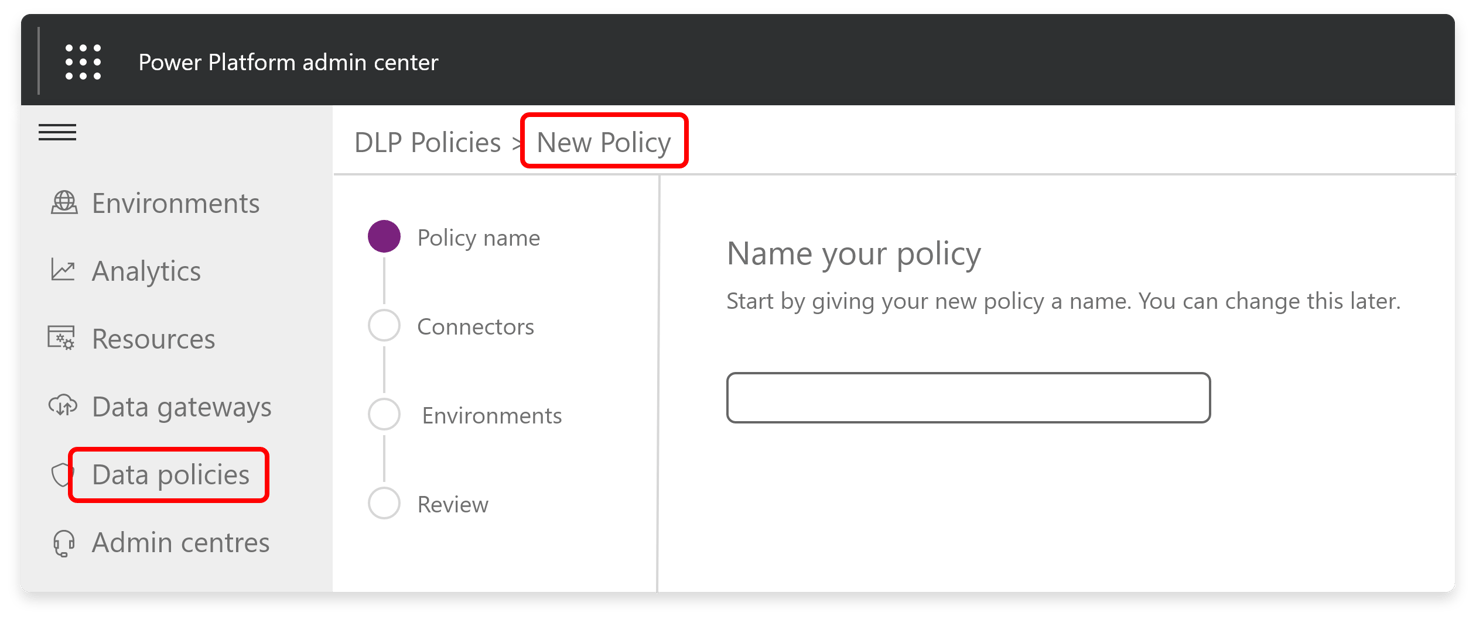Image resolution: width=1476 pixels, height=620 pixels.
Task: Click the purple Policy name progress marker
Action: 384,237
